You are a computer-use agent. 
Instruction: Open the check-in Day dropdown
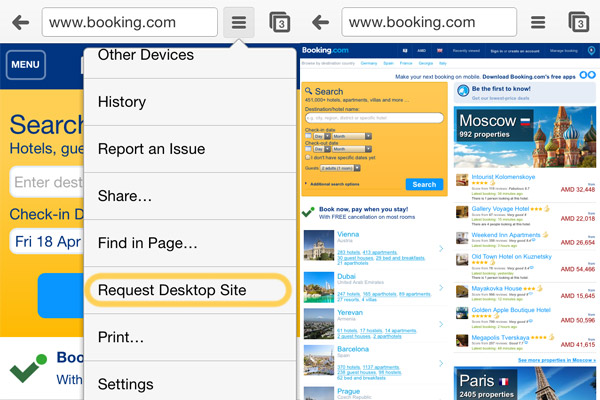pos(322,136)
